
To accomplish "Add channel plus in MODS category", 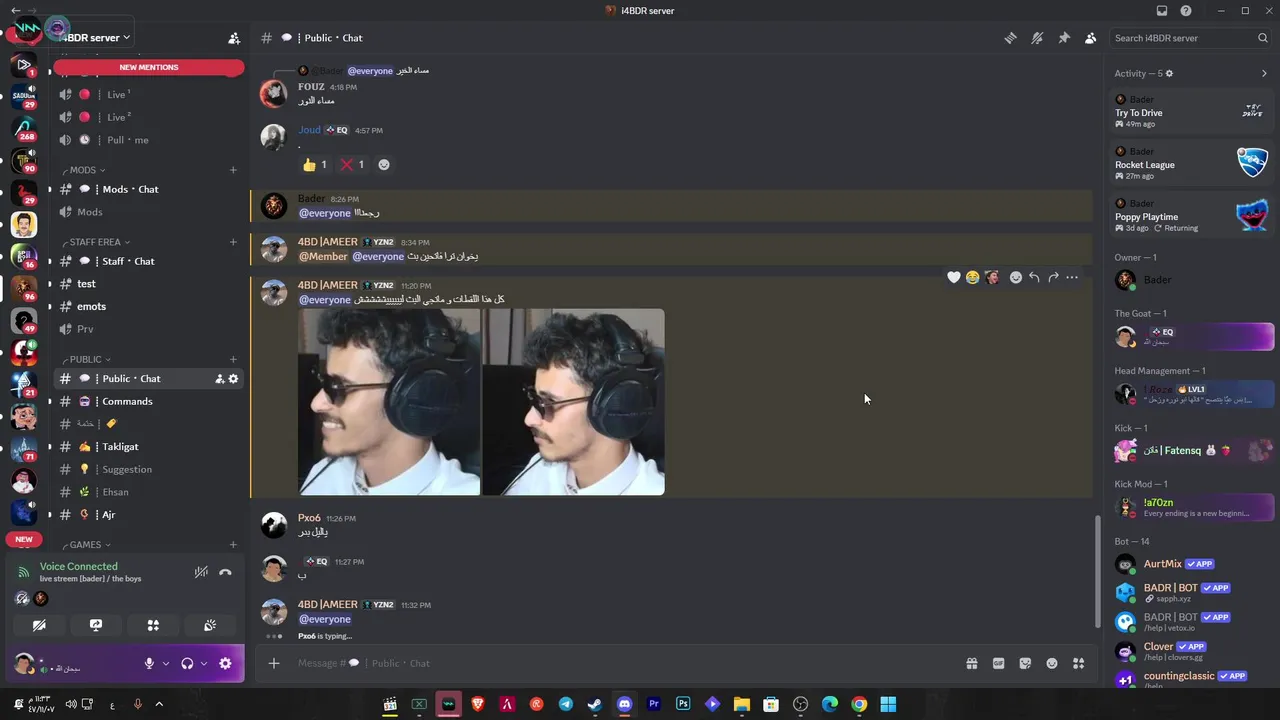I will click(233, 170).
